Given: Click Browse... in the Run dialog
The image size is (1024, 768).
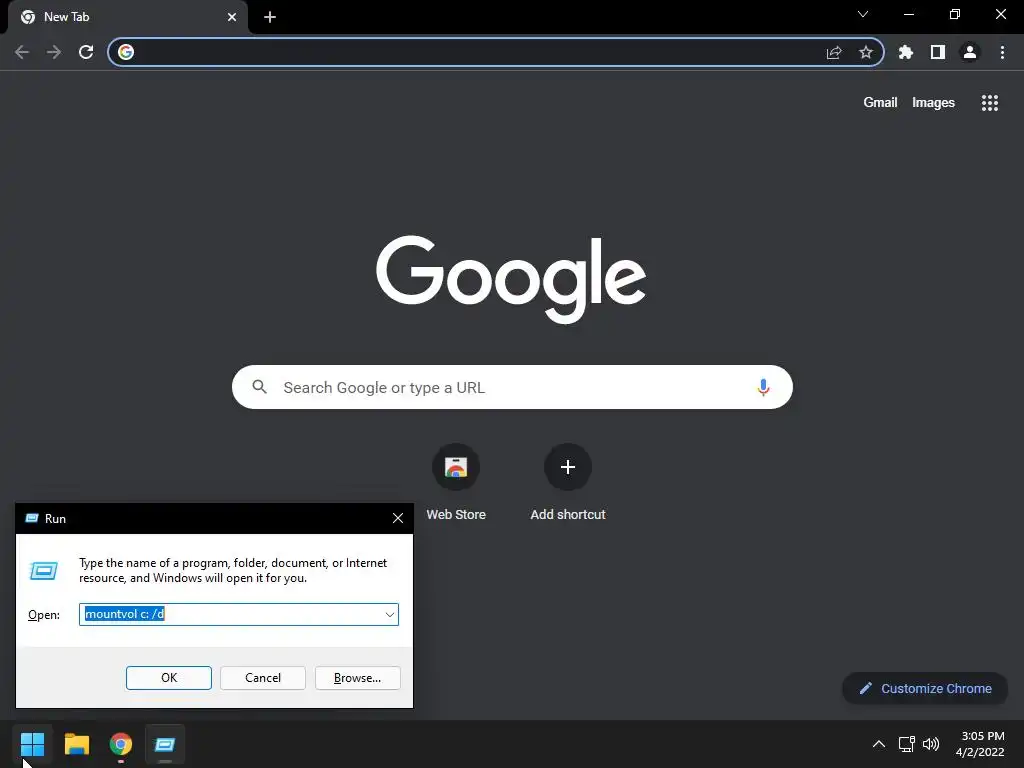Looking at the screenshot, I should [x=357, y=678].
